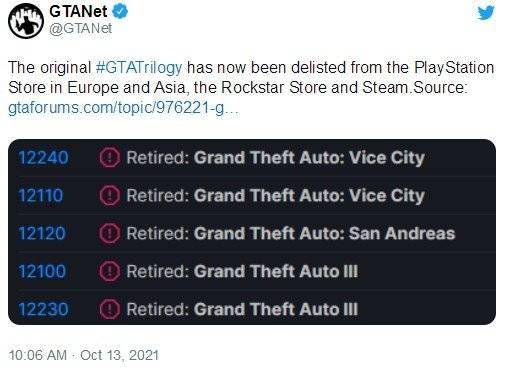Click retired icon beside 12230 GTA III
Image resolution: width=506 pixels, height=372 pixels.
pos(109,309)
